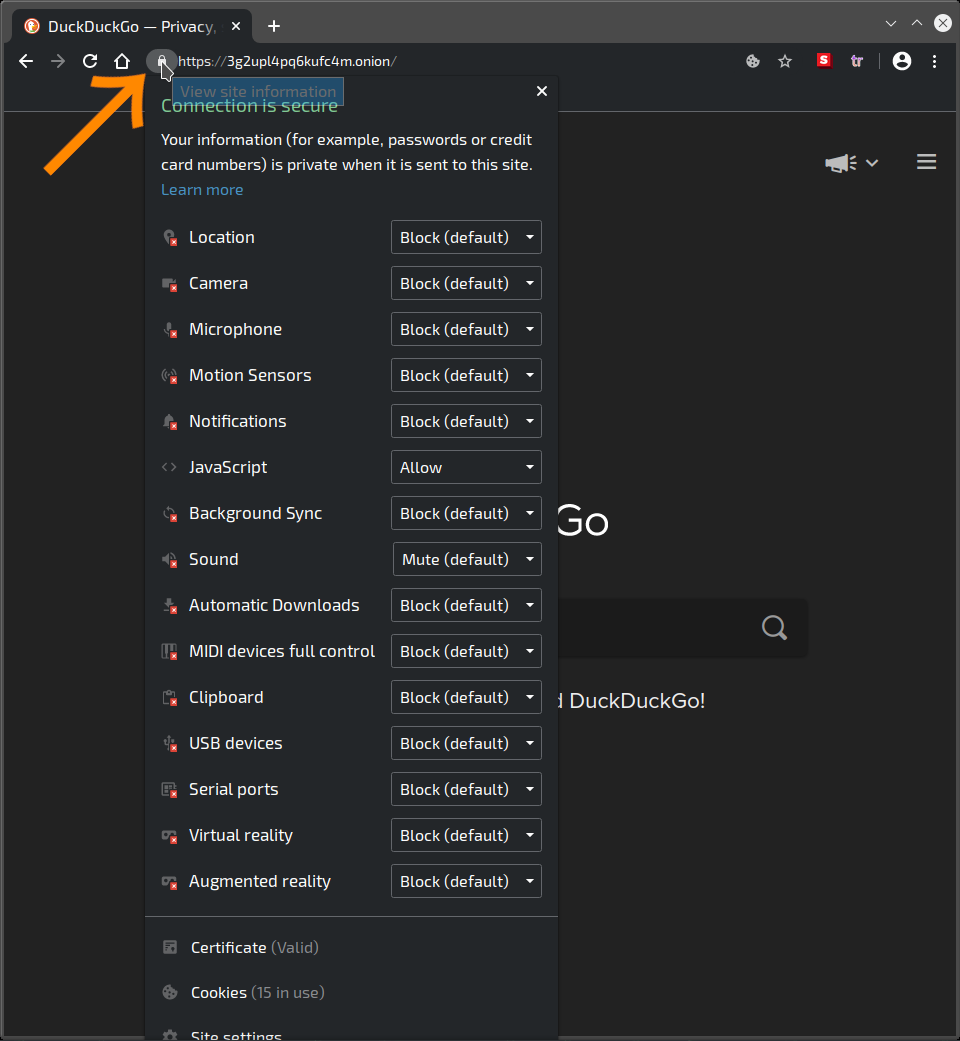
Task: Click the DuckDuckGo megaphone icon
Action: pos(840,163)
